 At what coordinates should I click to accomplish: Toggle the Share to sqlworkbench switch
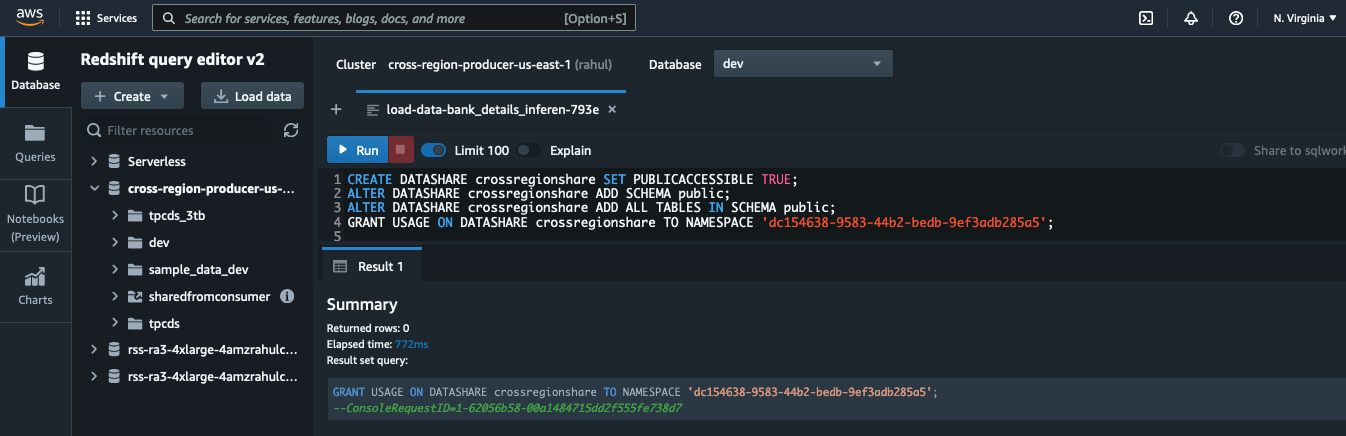click(1232, 150)
